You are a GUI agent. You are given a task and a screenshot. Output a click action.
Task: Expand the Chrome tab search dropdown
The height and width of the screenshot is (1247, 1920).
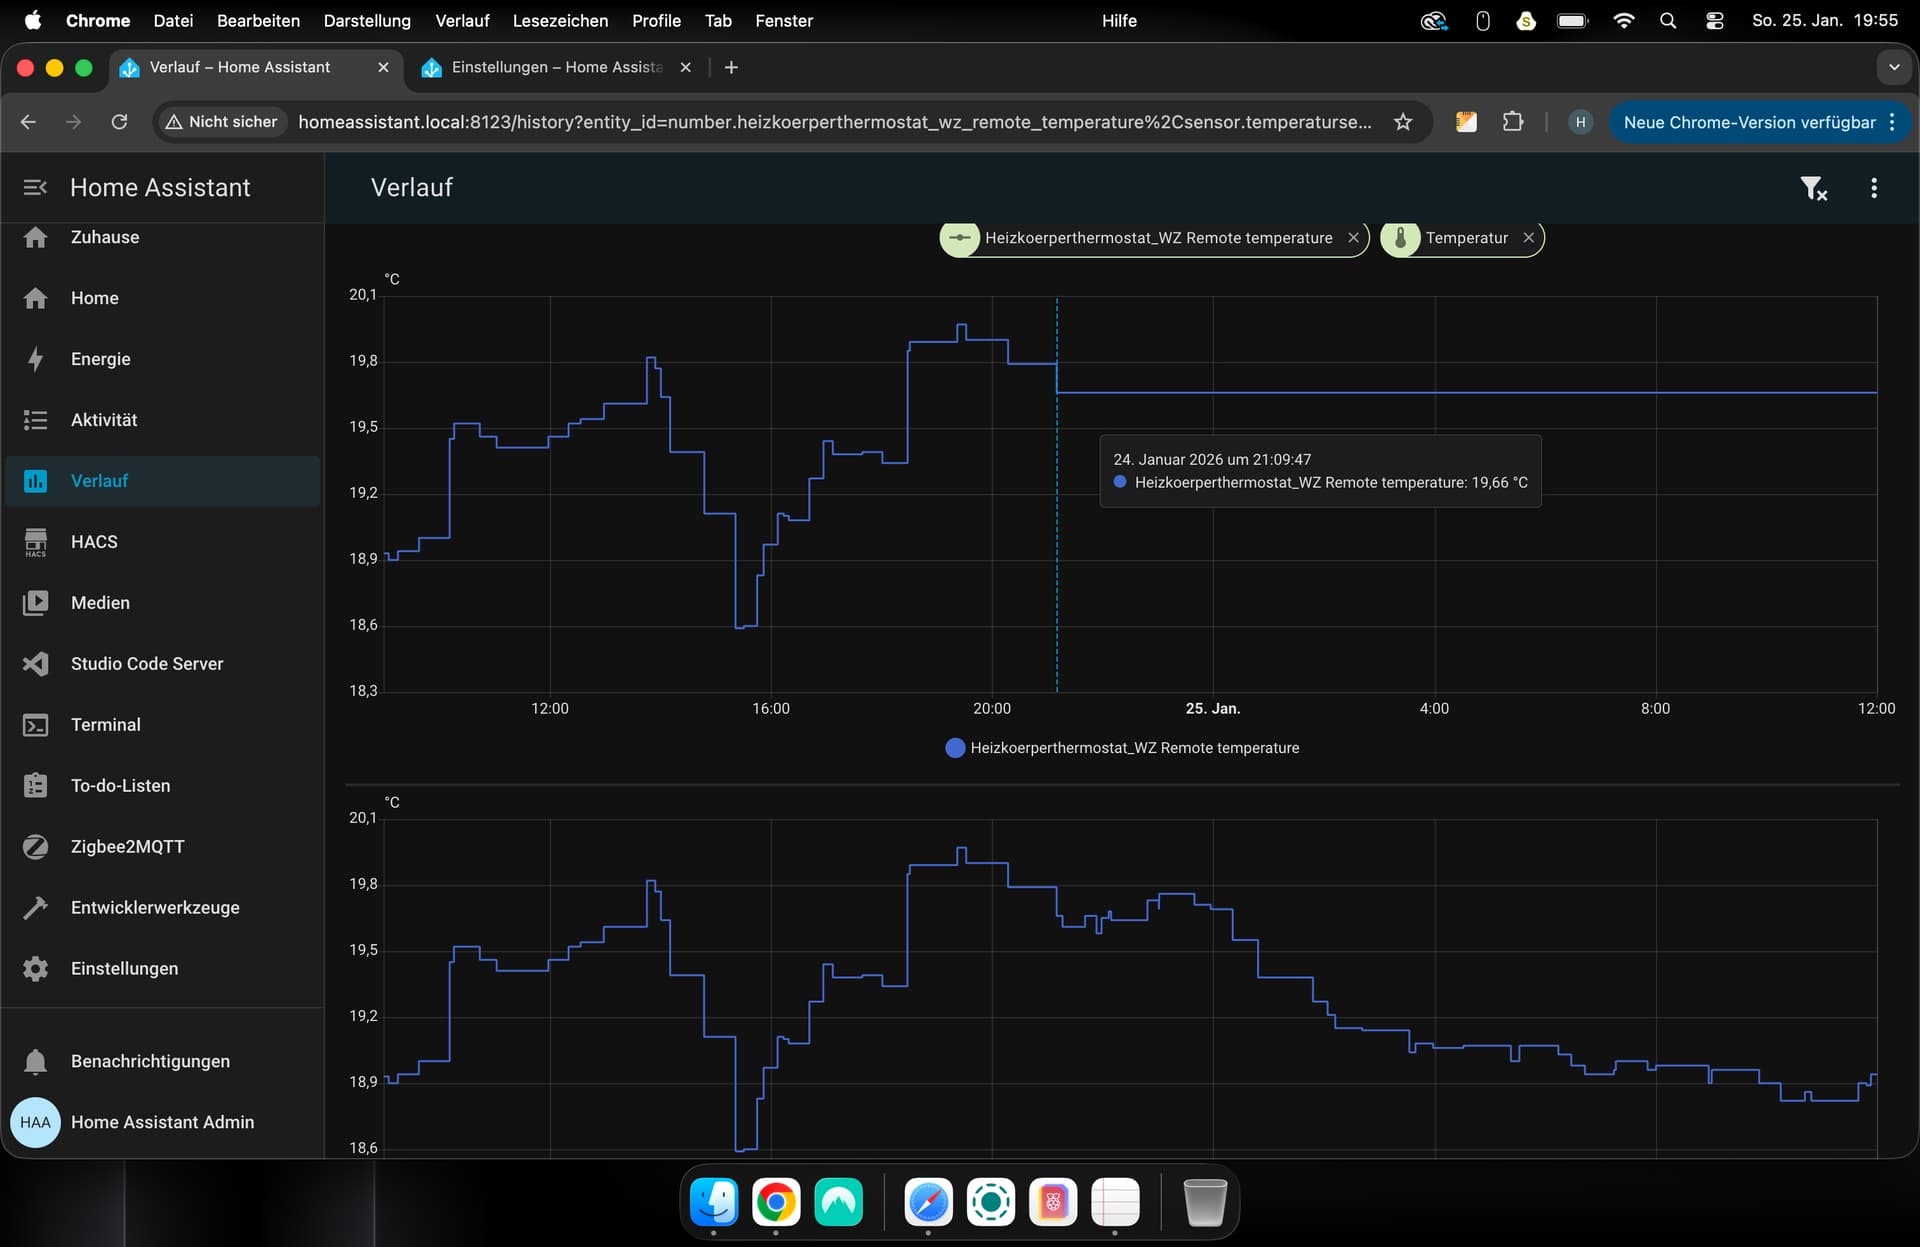tap(1894, 67)
